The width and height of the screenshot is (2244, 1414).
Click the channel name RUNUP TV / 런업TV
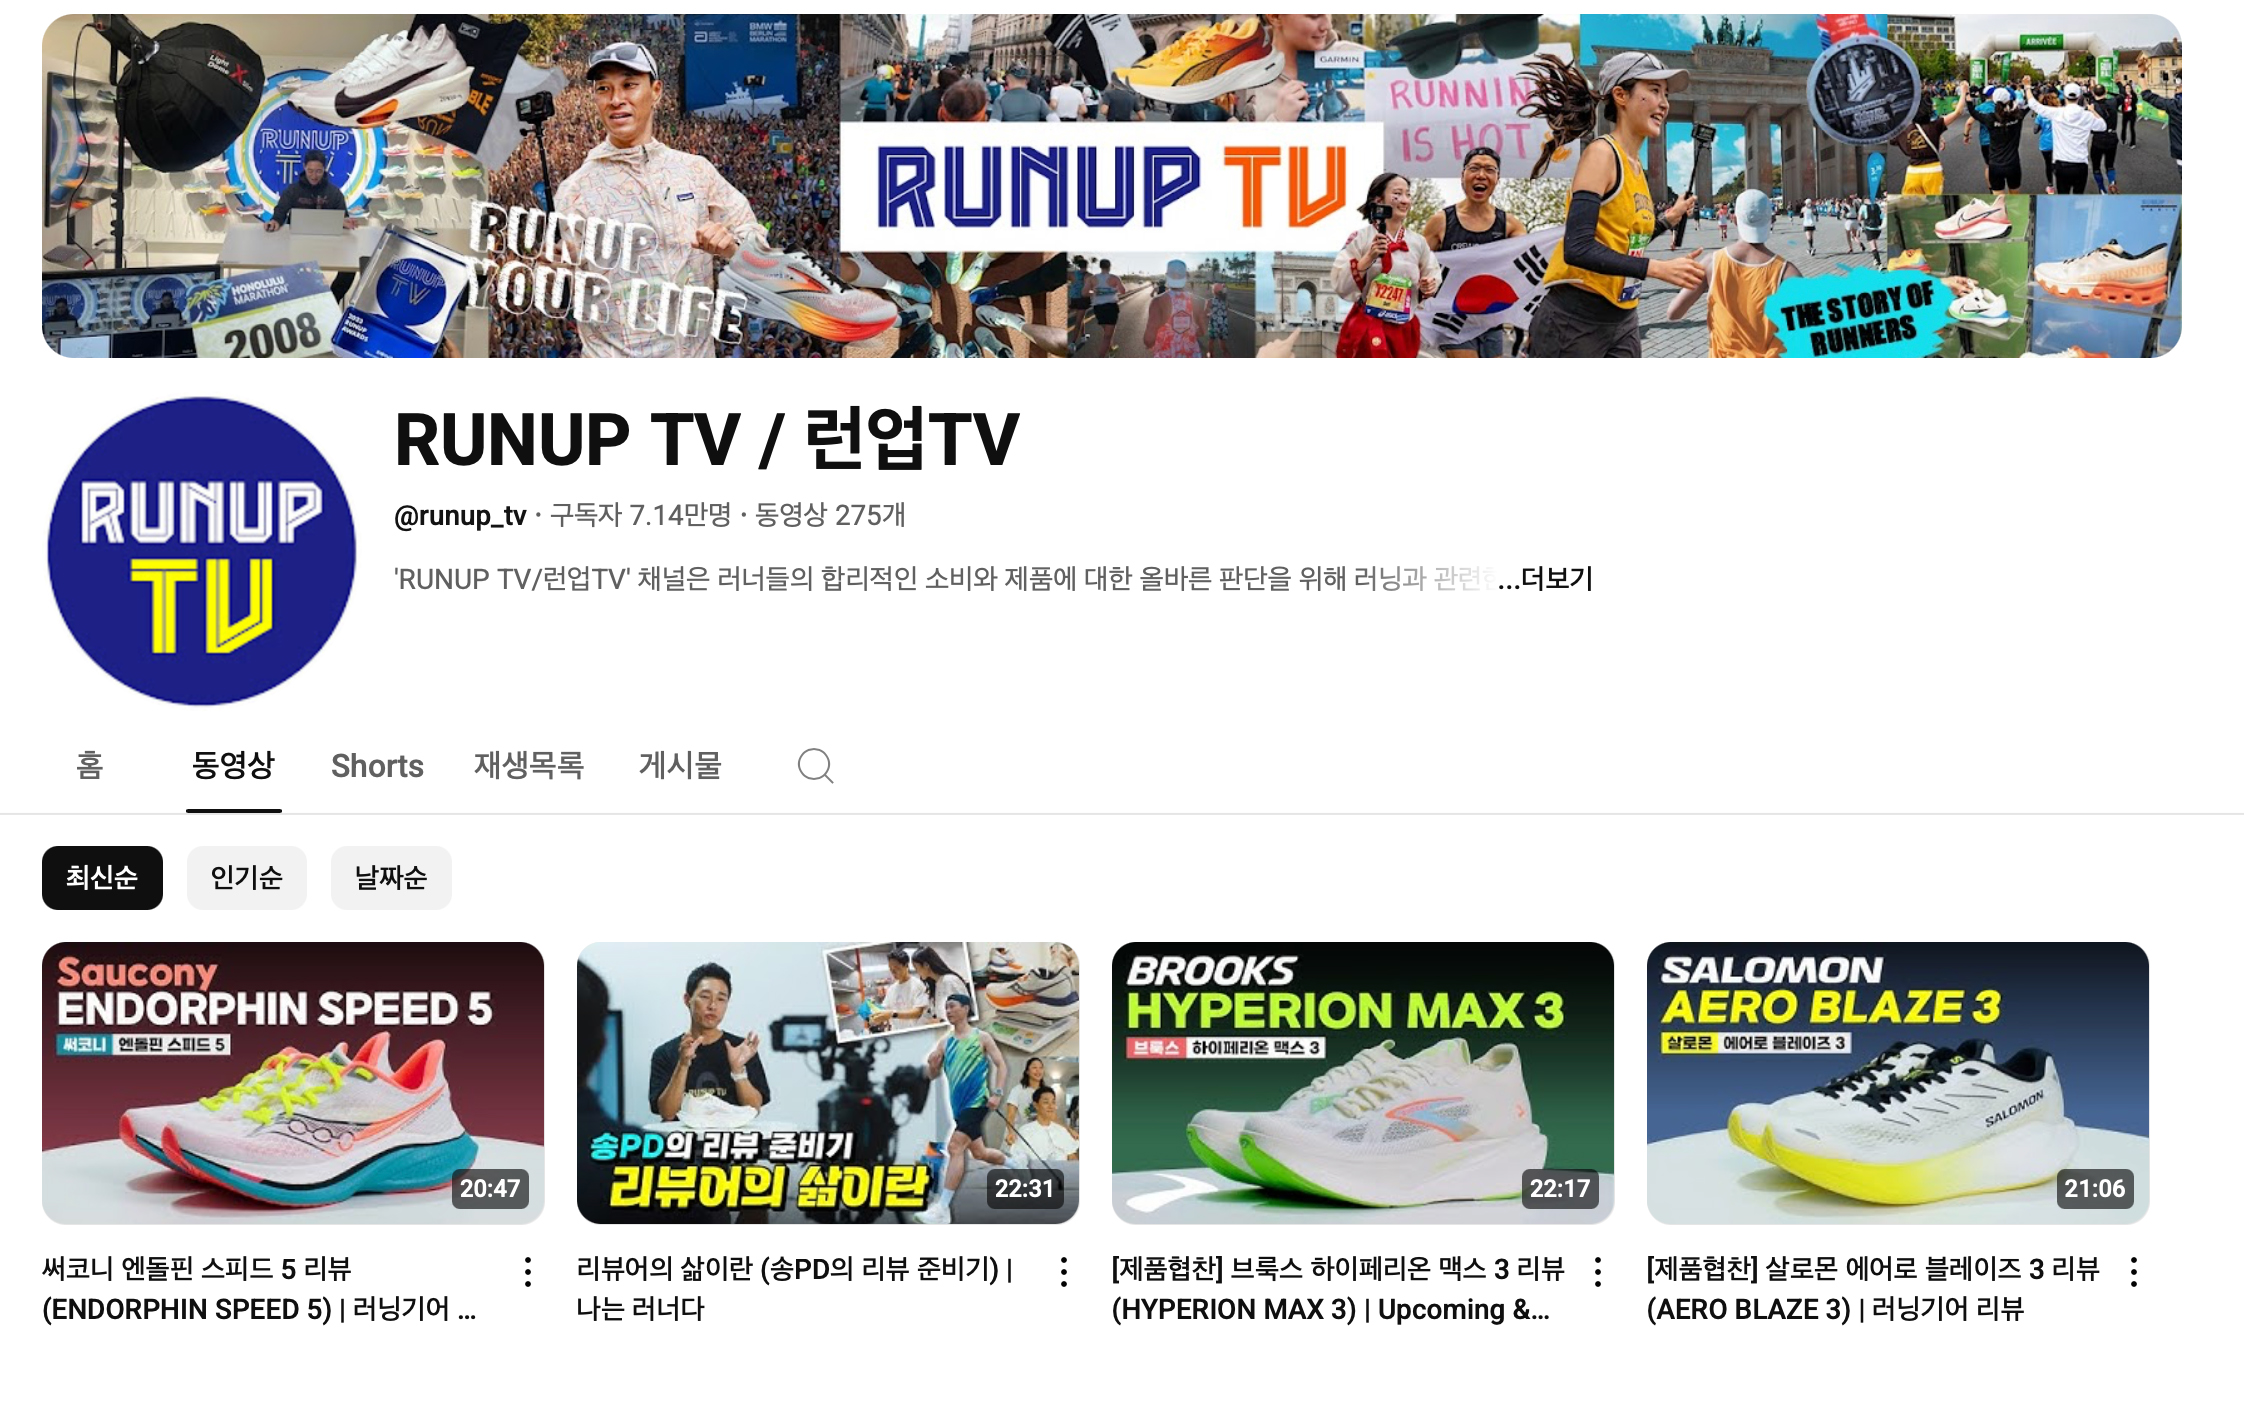pos(707,439)
